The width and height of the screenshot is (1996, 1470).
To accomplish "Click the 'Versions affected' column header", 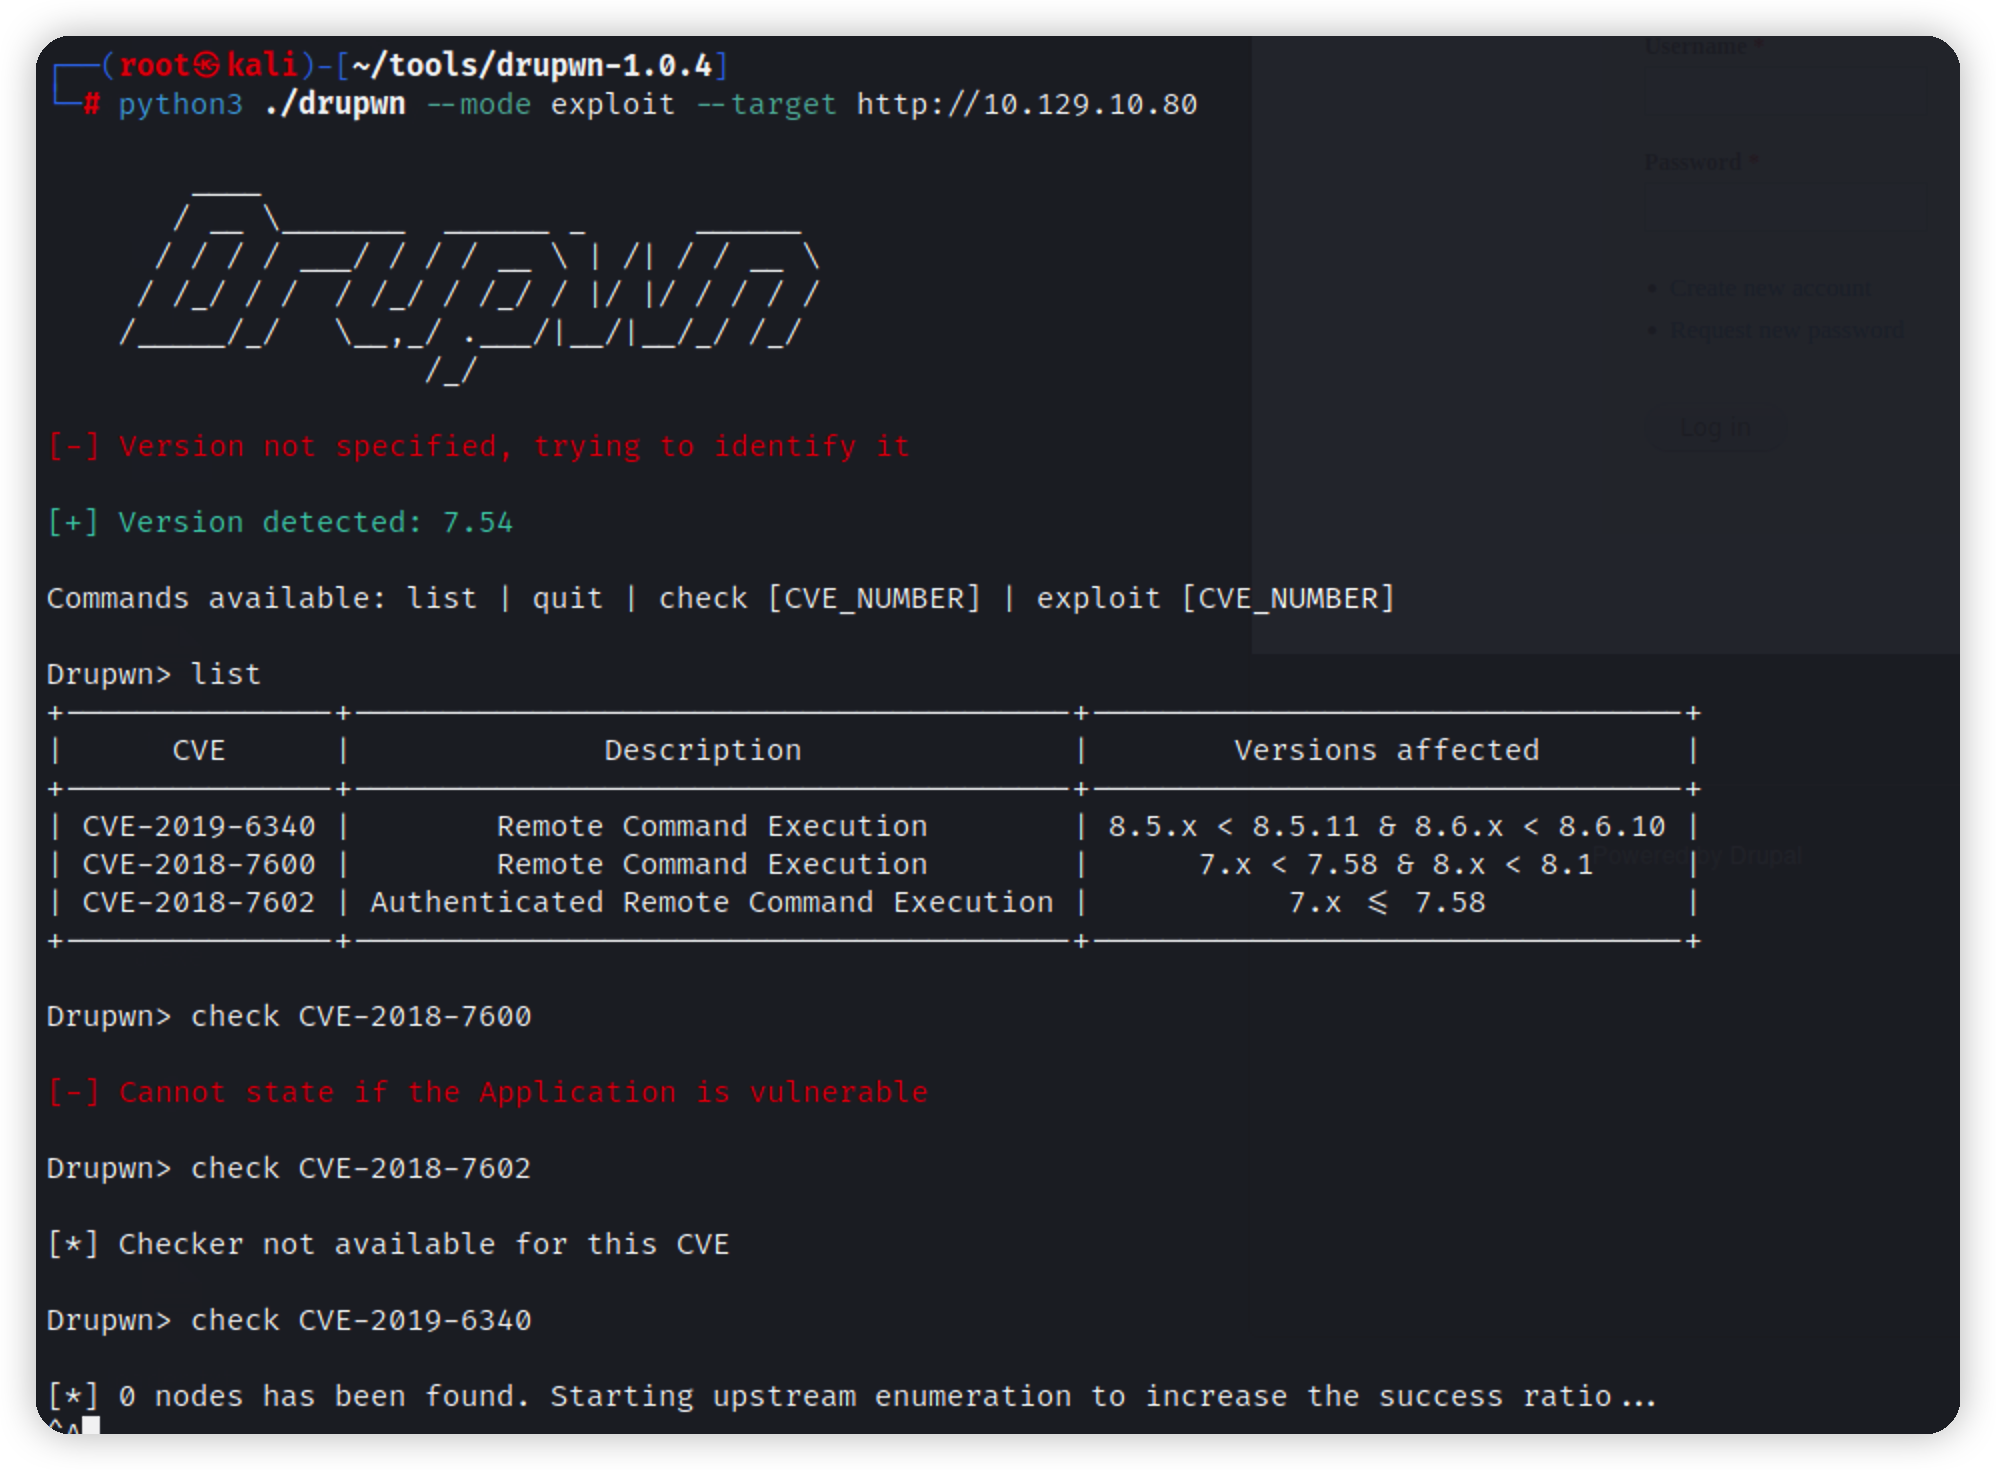I will [x=1386, y=750].
